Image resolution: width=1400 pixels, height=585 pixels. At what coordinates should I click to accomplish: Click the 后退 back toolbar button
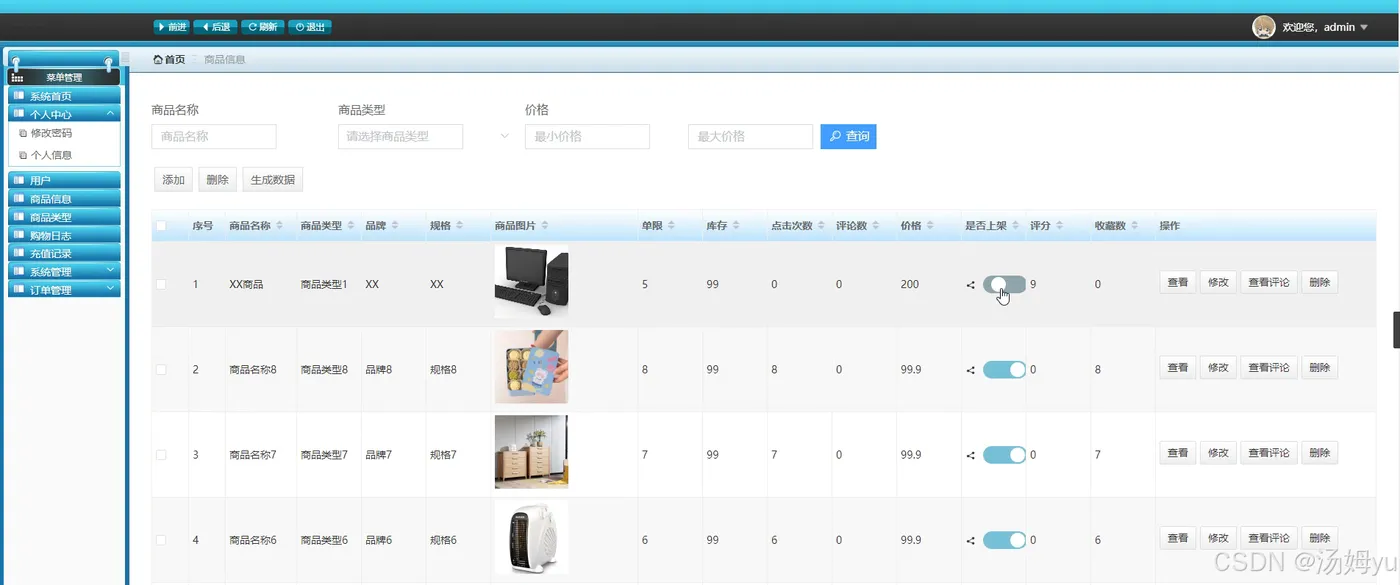(x=215, y=27)
